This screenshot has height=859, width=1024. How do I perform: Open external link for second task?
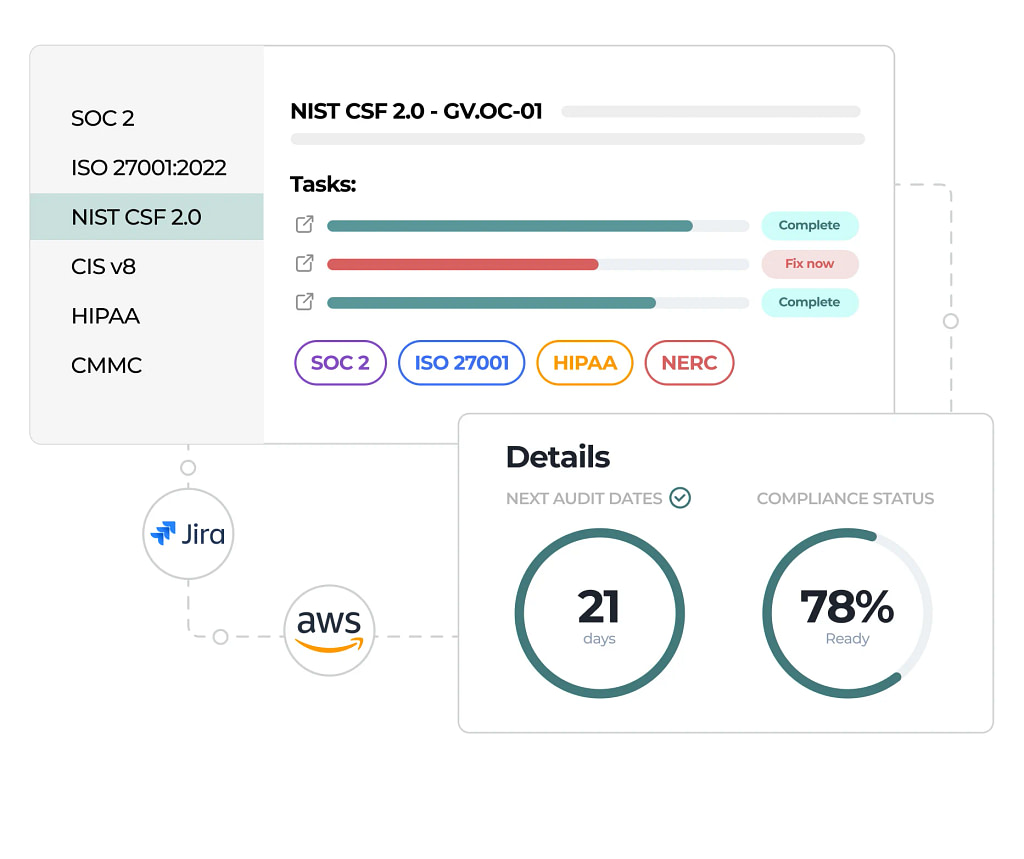tap(305, 264)
